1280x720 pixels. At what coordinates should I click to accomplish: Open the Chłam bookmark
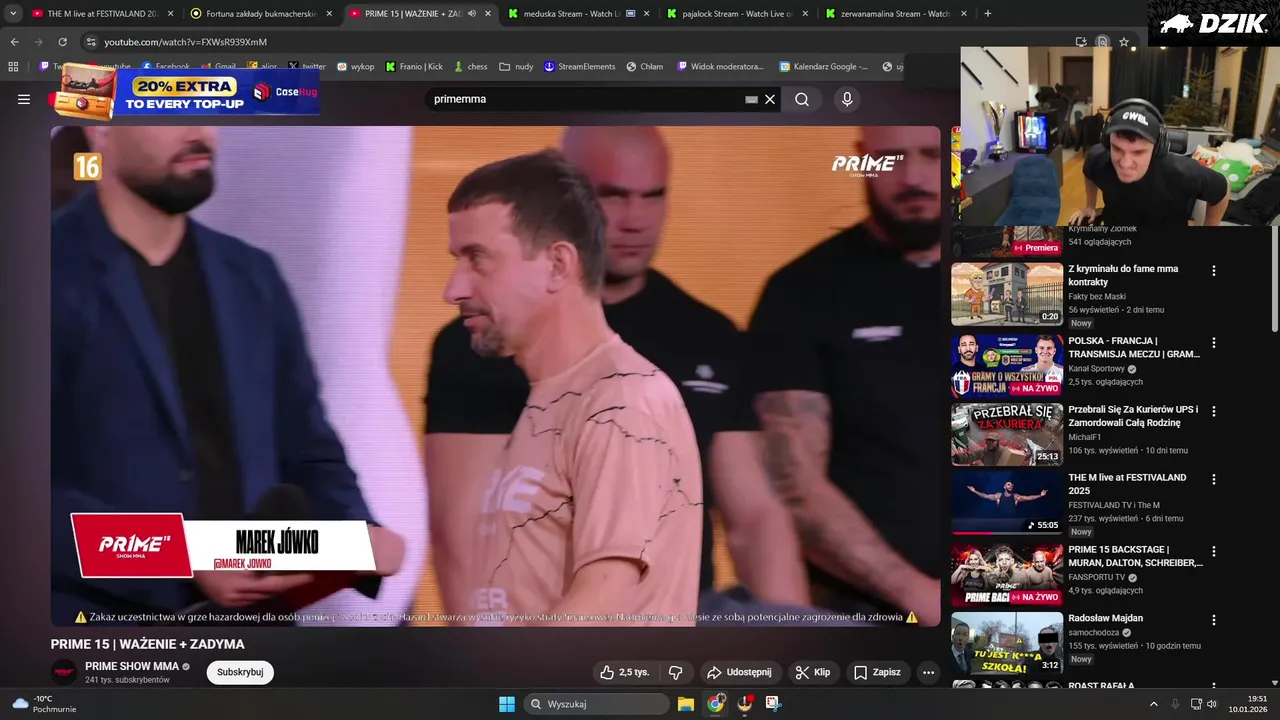pyautogui.click(x=645, y=67)
